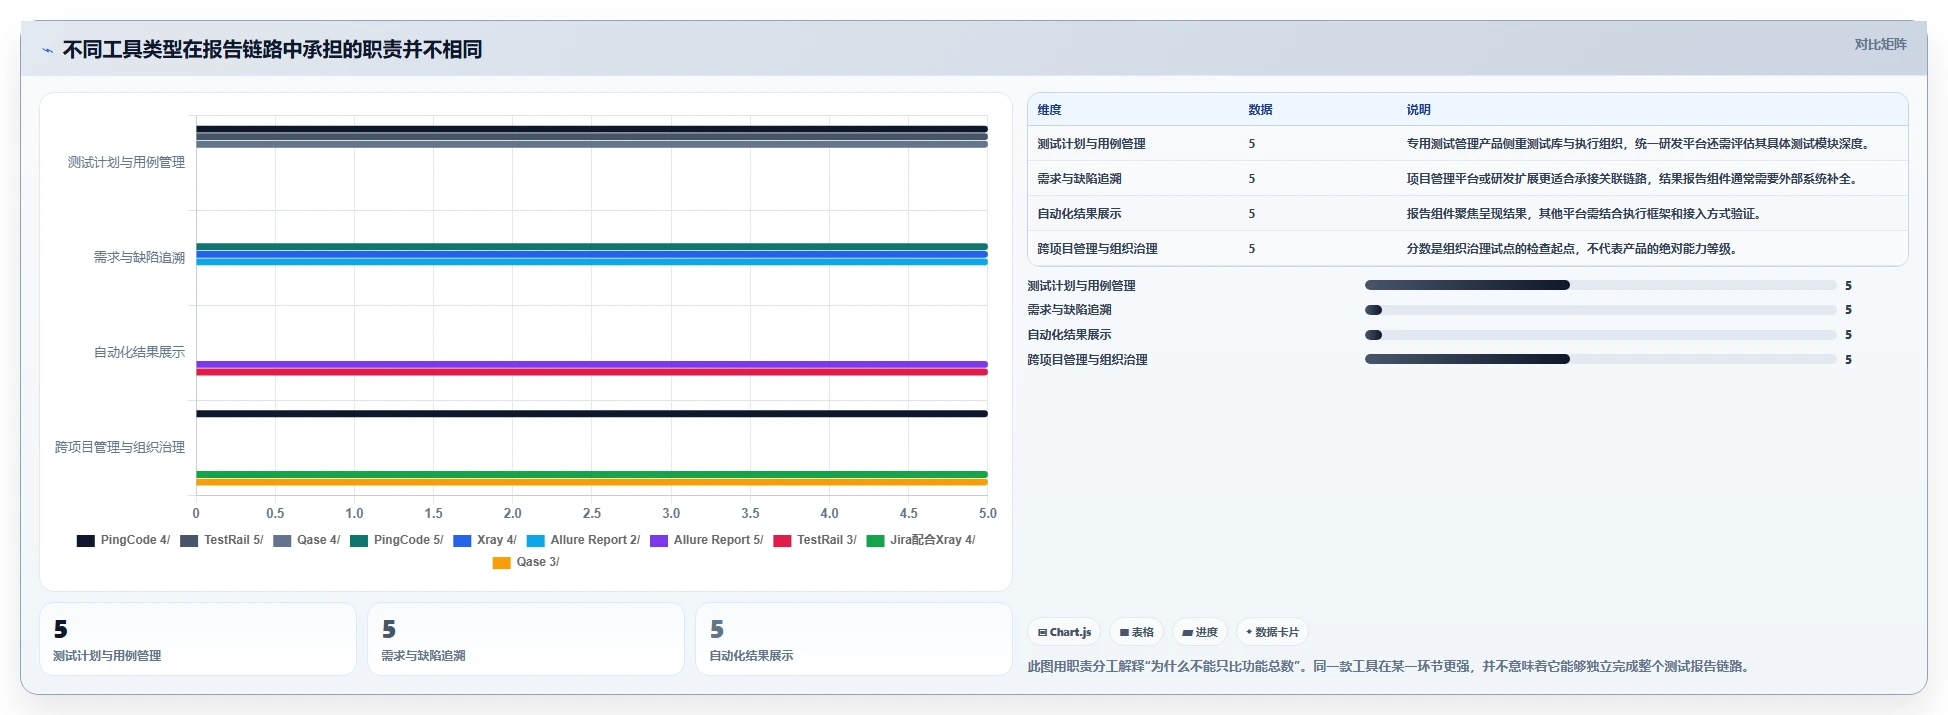Image resolution: width=1948 pixels, height=715 pixels.
Task: Click x-axis tick 0.5
Action: click(275, 513)
